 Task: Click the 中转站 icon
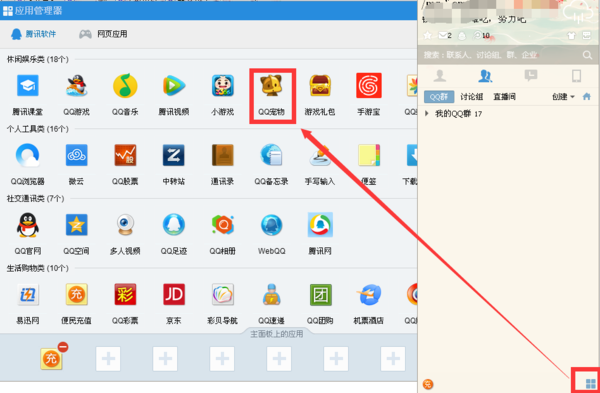pyautogui.click(x=174, y=155)
